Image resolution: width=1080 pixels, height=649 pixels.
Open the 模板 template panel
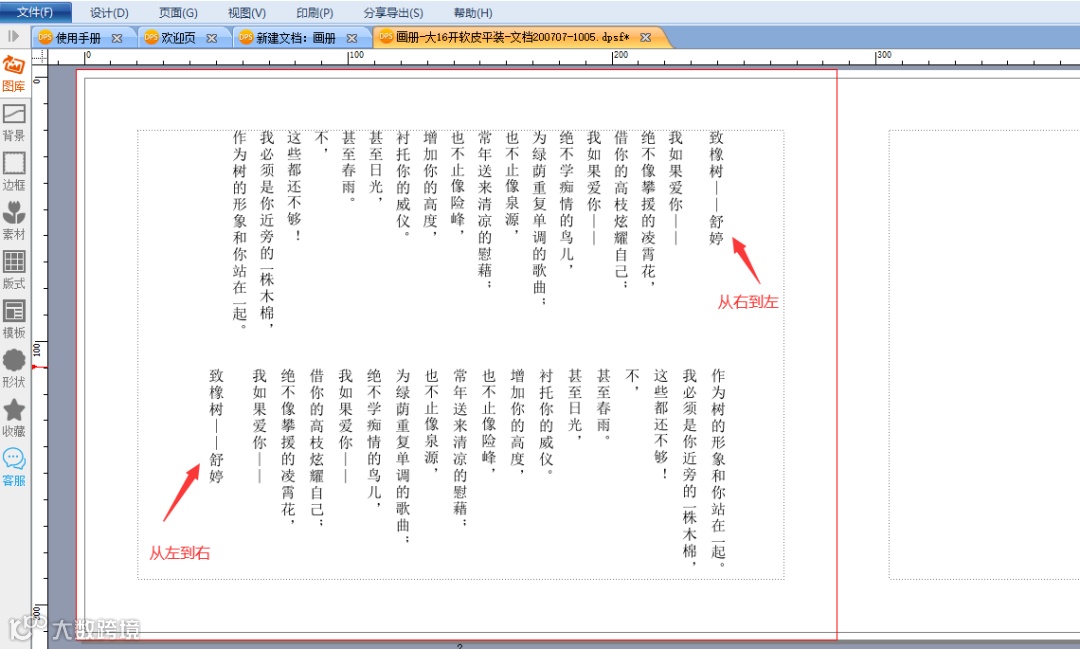[14, 319]
